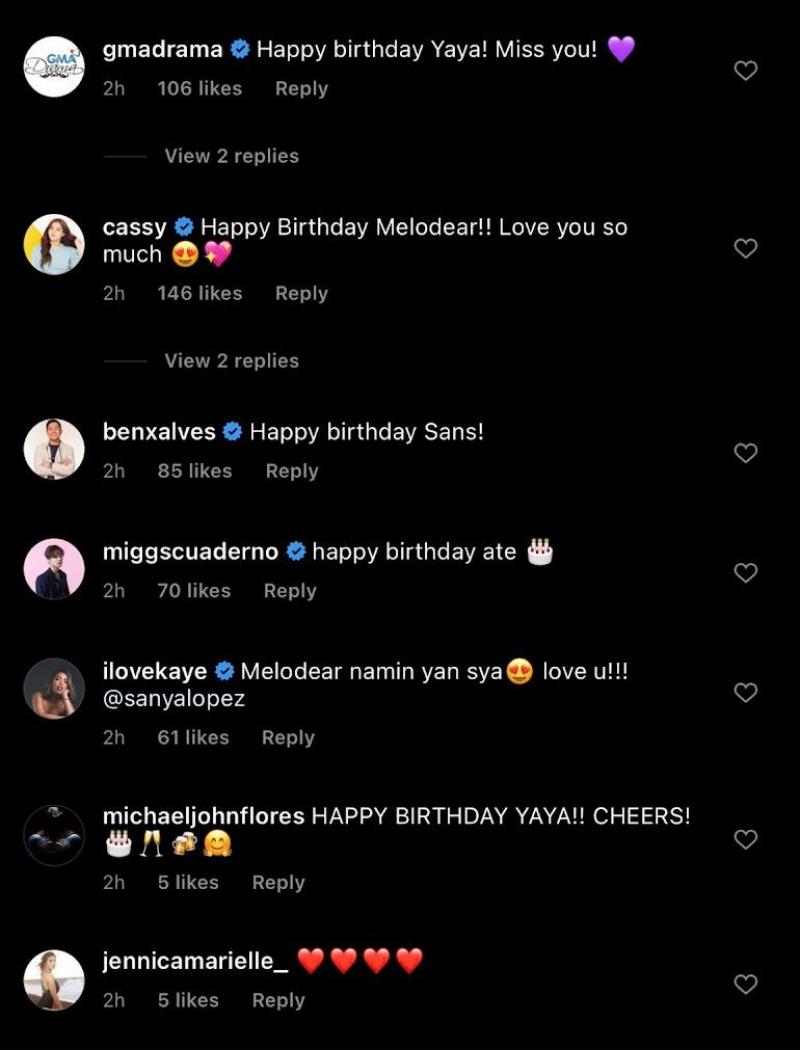Screen dimensions: 800x1050
Task: Open cassy's profile avatar
Action: [54, 244]
